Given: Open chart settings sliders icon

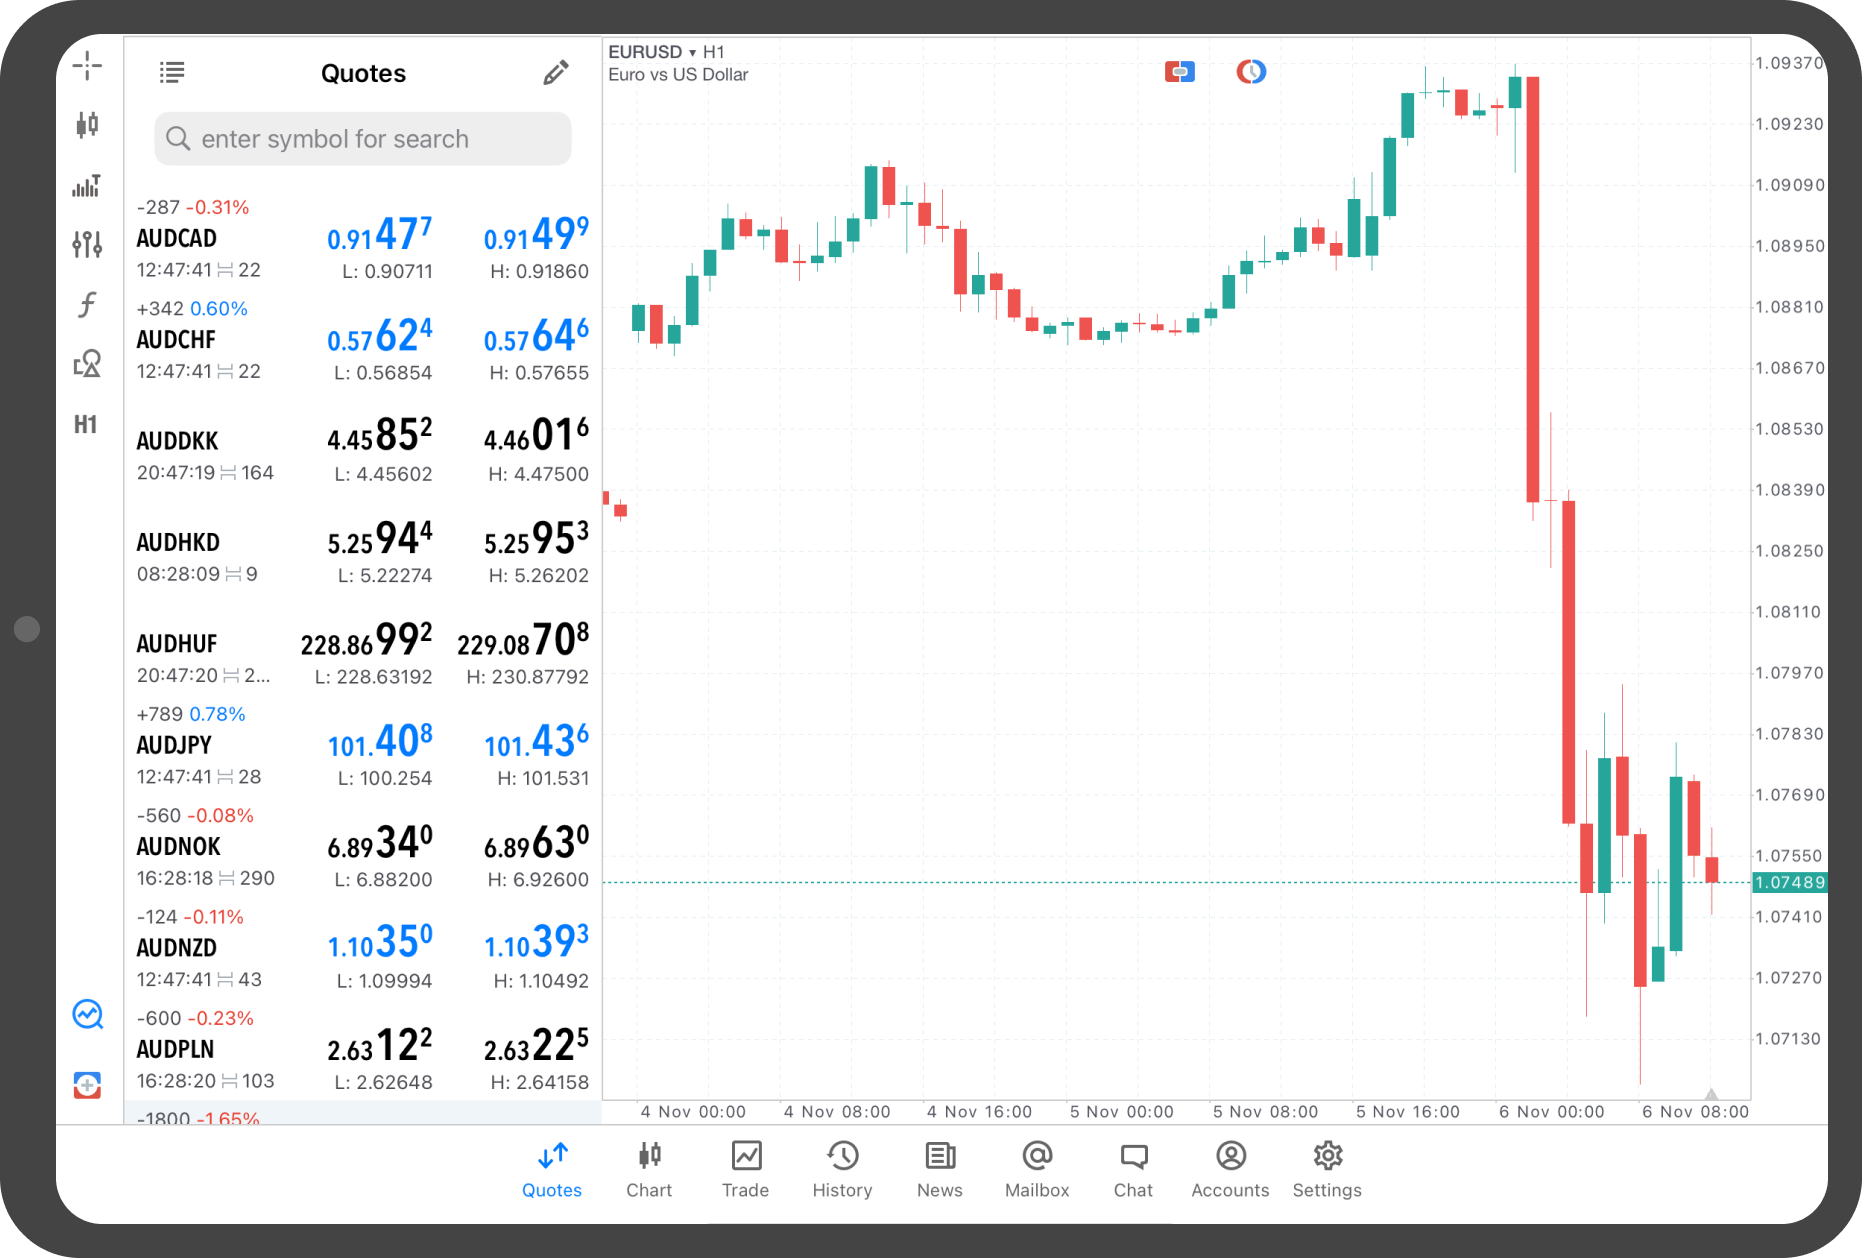Looking at the screenshot, I should click(x=87, y=244).
